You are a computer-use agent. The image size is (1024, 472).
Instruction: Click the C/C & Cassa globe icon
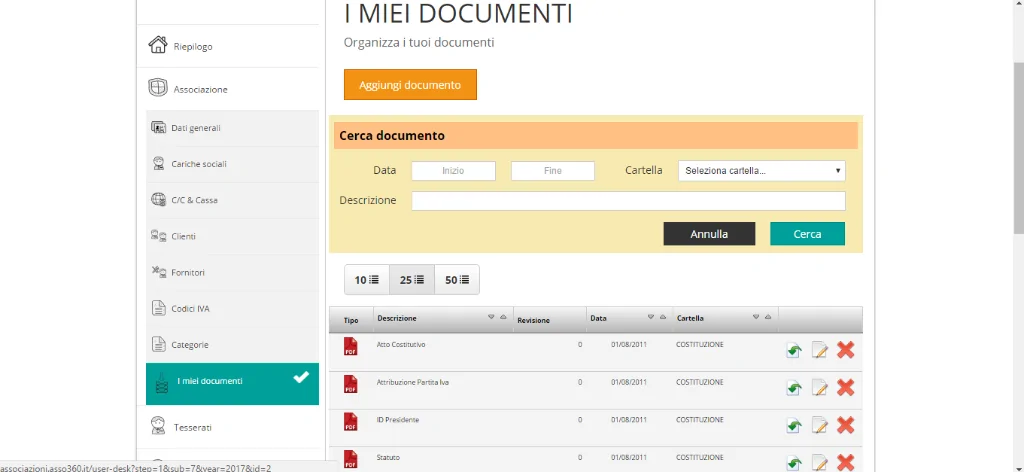pos(158,200)
